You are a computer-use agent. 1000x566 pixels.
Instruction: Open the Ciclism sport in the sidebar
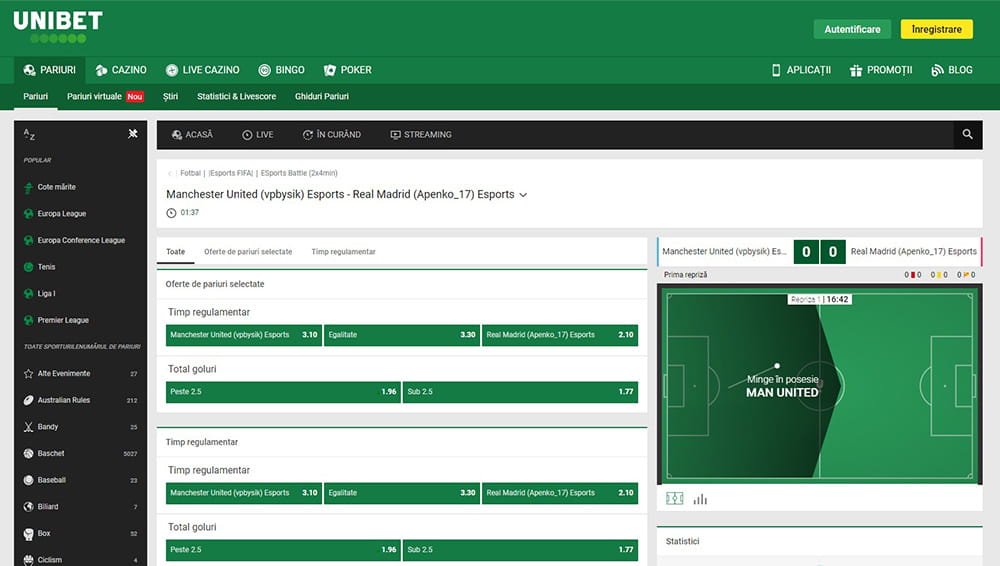coord(81,560)
